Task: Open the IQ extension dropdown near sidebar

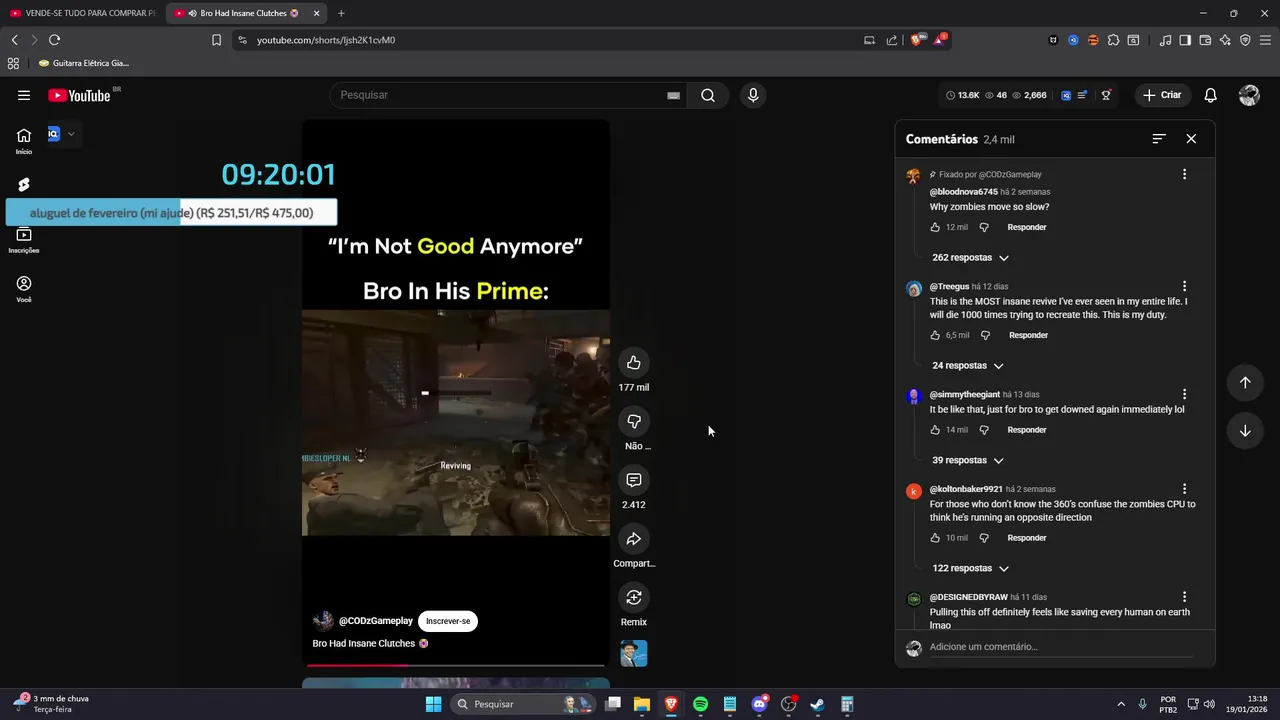Action: click(70, 133)
